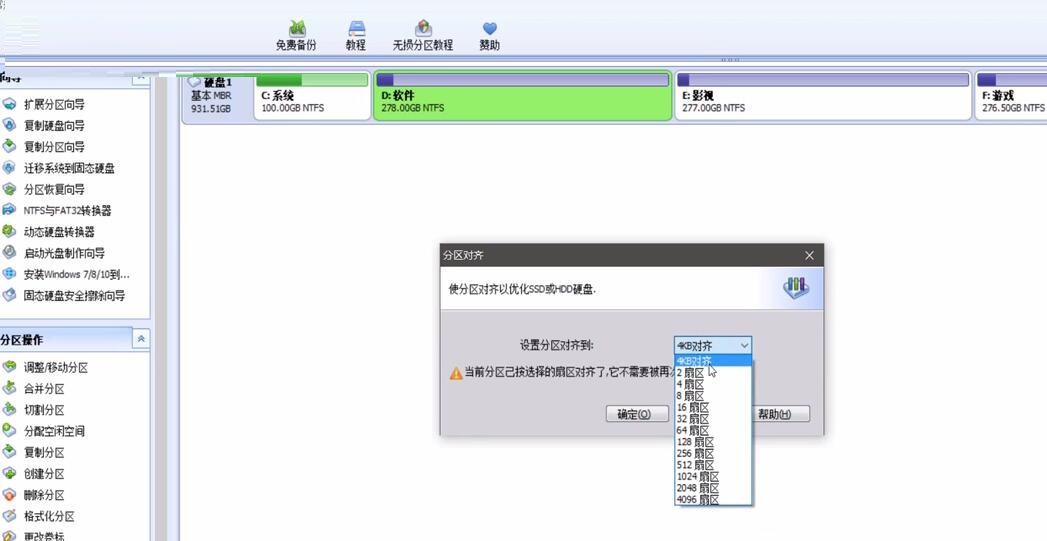Select the C: 系统 partition block
Image resolution: width=1047 pixels, height=541 pixels.
312,96
